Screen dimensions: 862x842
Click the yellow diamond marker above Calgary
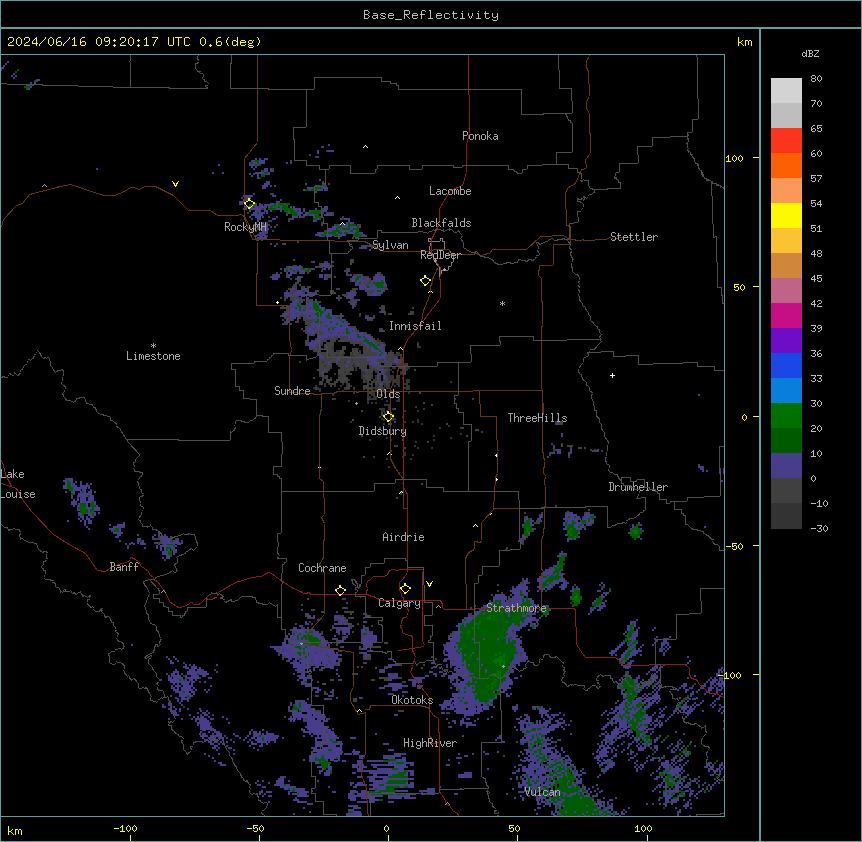pos(405,589)
